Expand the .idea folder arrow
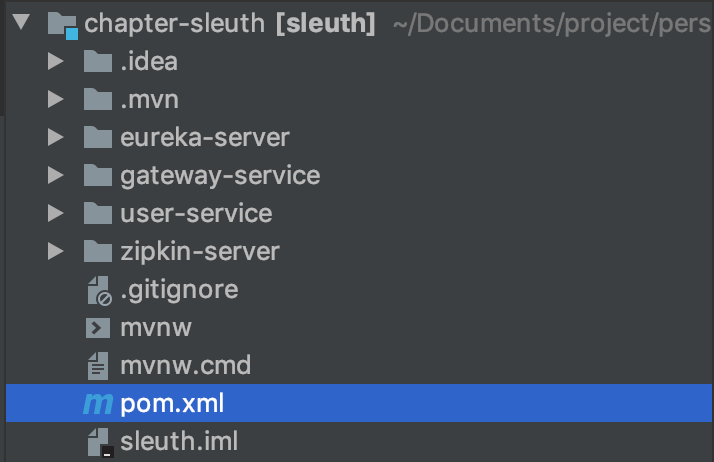This screenshot has width=714, height=462. pos(56,61)
